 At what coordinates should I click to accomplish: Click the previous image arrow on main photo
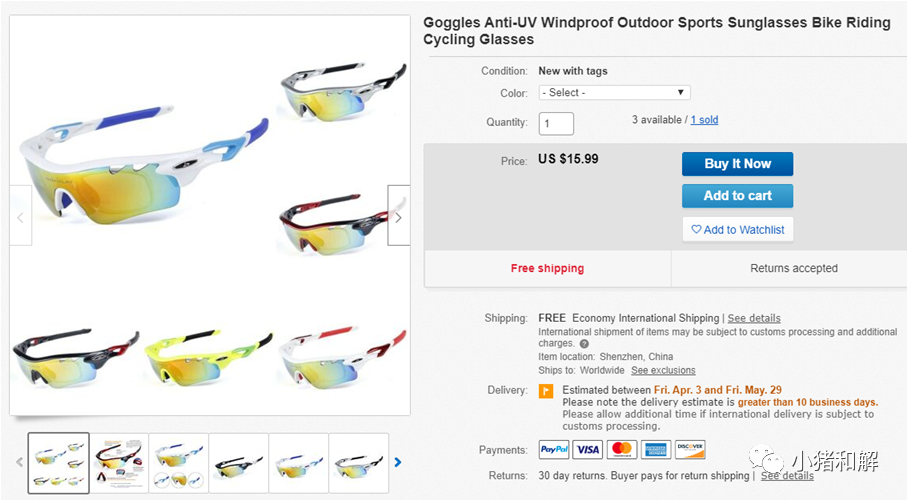click(21, 216)
